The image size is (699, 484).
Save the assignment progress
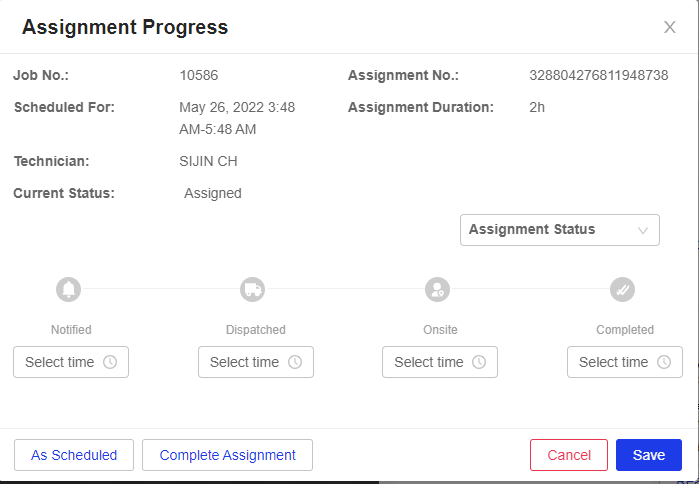click(x=649, y=455)
